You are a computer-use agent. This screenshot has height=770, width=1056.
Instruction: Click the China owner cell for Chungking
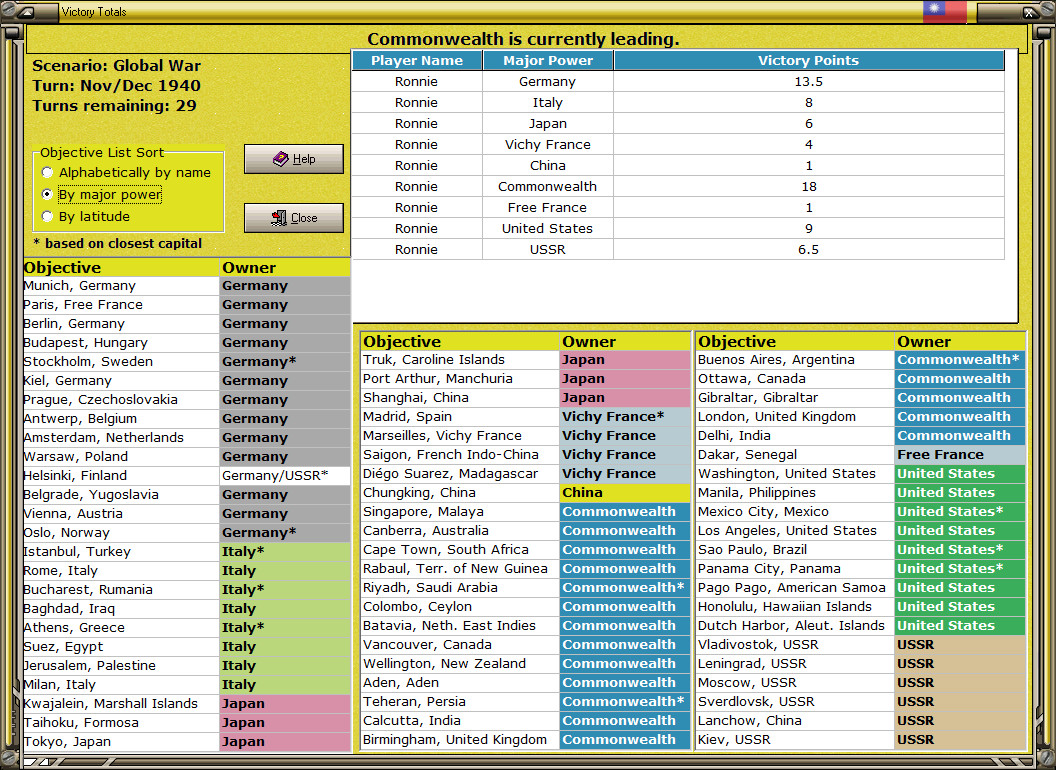625,492
